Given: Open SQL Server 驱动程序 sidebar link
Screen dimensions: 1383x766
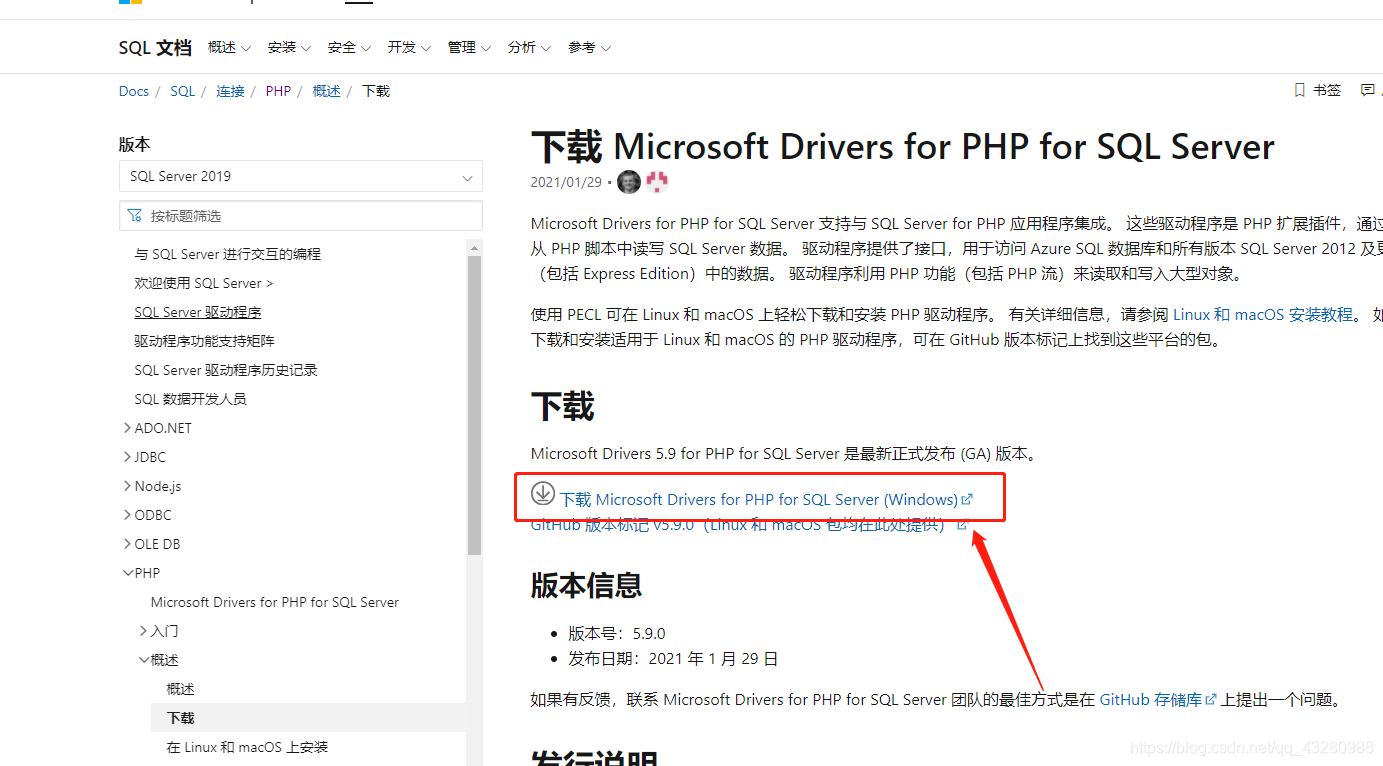Looking at the screenshot, I should click(x=198, y=312).
